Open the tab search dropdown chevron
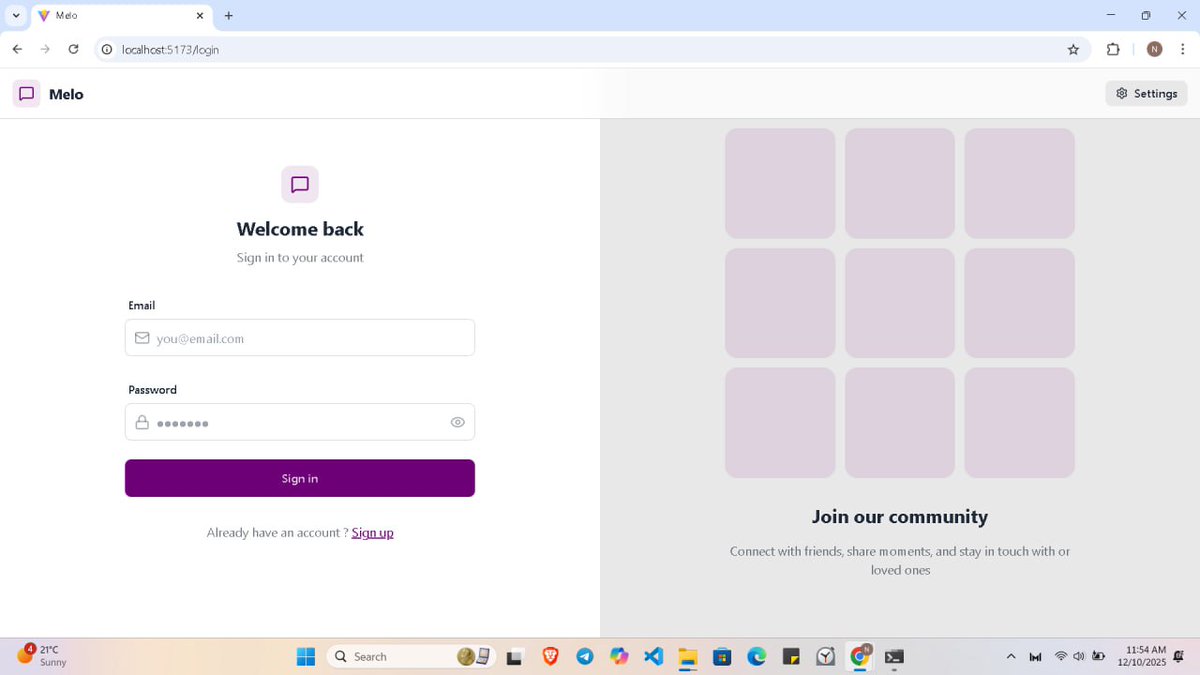1200x675 pixels. pos(16,15)
